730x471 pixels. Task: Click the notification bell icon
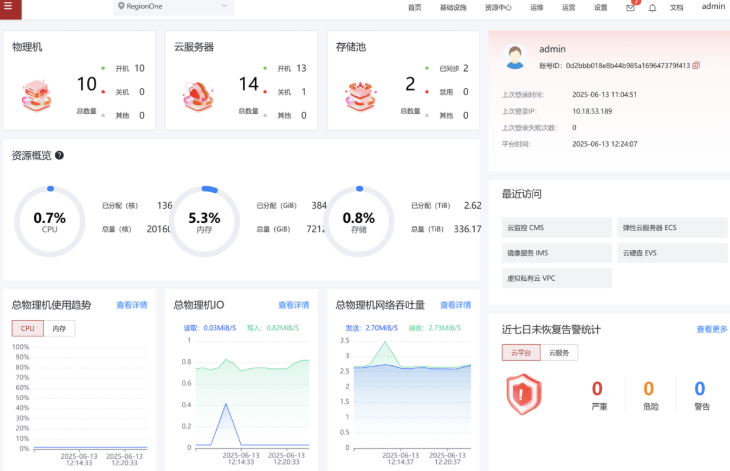coord(652,7)
